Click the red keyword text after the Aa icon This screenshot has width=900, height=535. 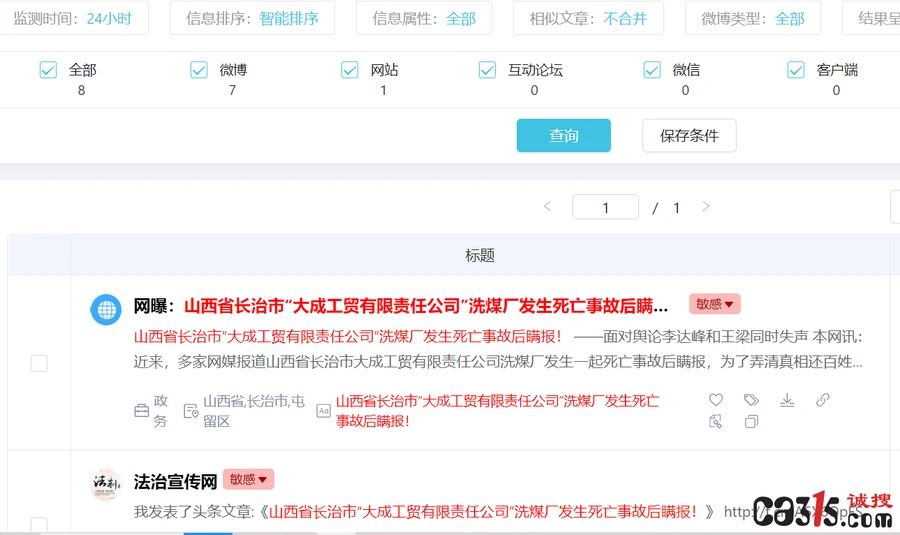(x=498, y=411)
